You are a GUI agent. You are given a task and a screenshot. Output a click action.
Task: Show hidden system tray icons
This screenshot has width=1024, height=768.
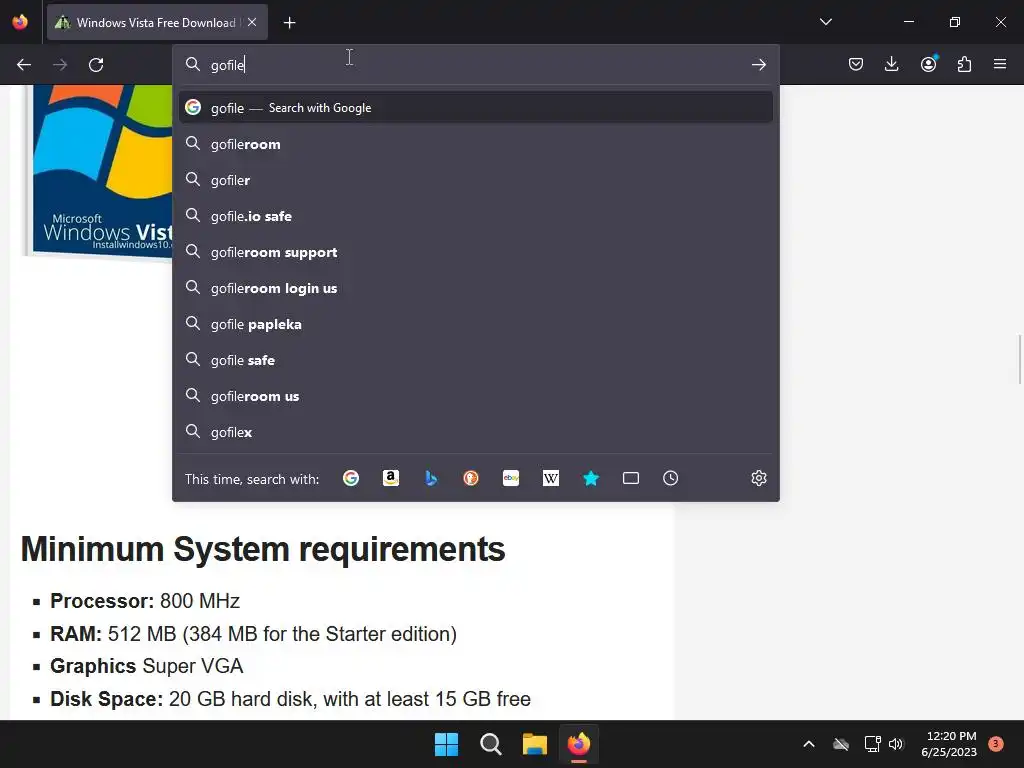[808, 744]
